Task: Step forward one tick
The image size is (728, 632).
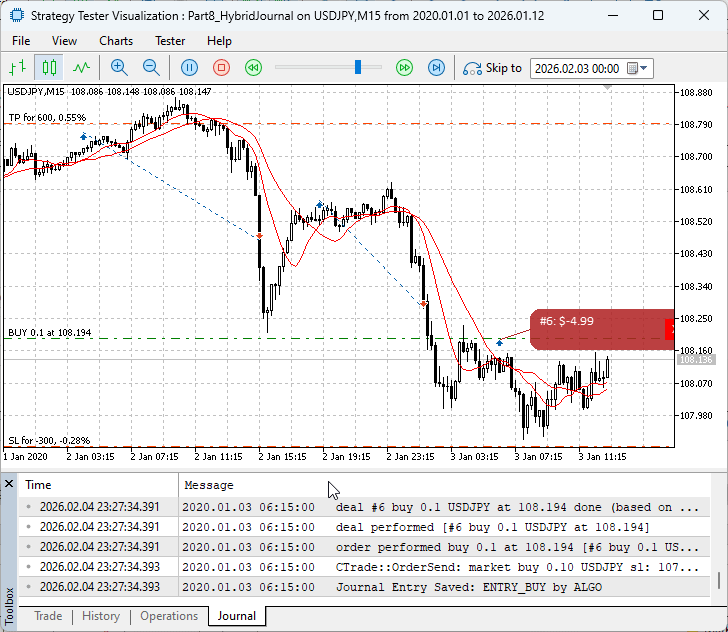Action: pyautogui.click(x=436, y=68)
